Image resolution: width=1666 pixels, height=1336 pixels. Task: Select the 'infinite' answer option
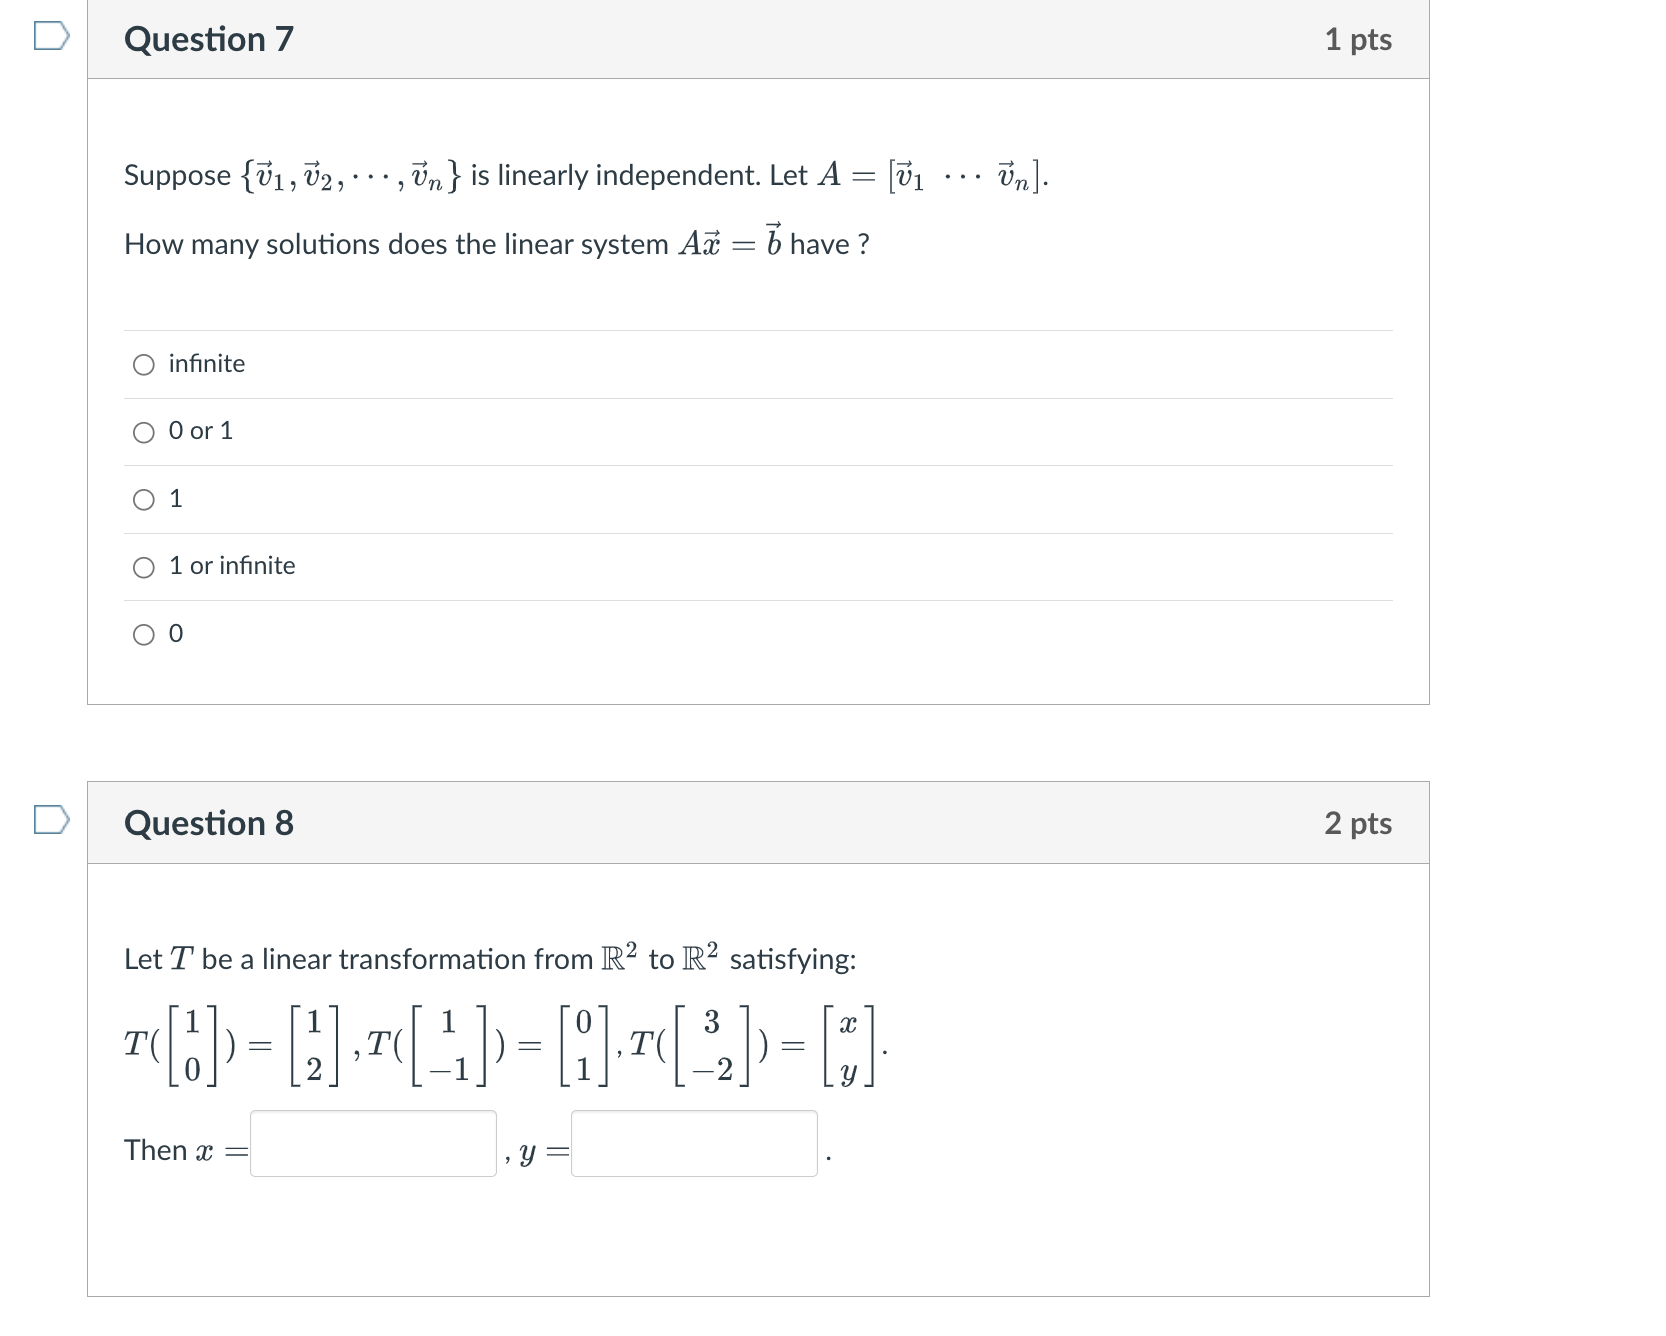click(142, 364)
